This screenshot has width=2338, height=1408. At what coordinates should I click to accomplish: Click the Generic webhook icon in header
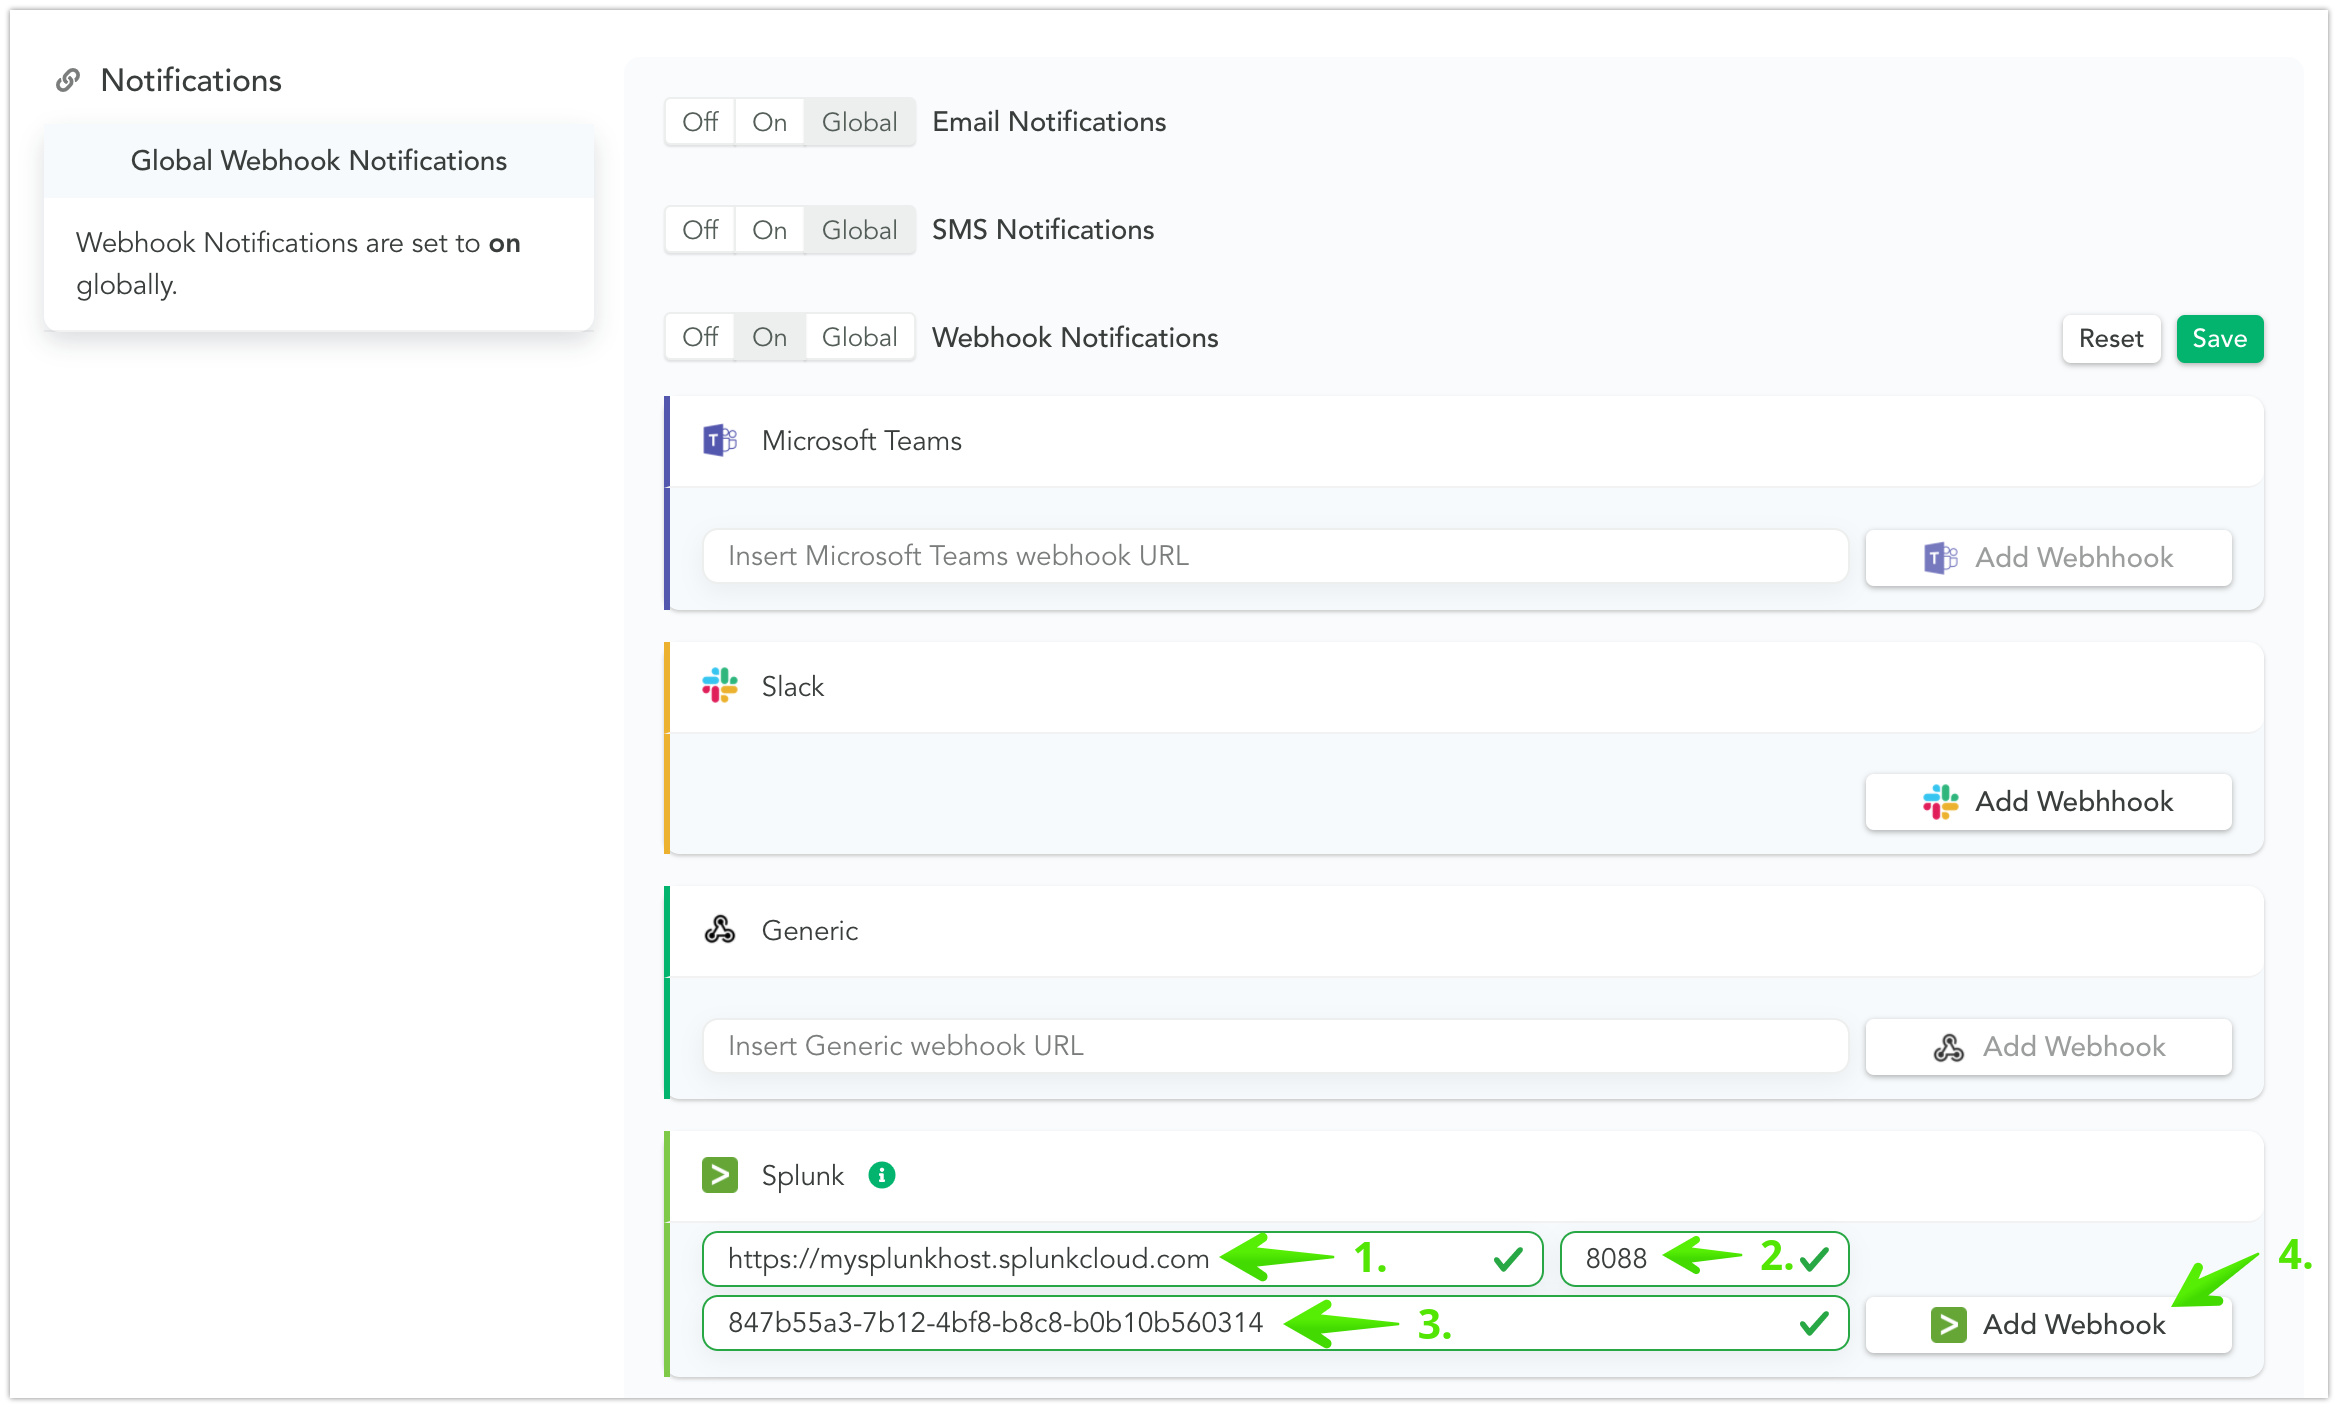(x=719, y=930)
